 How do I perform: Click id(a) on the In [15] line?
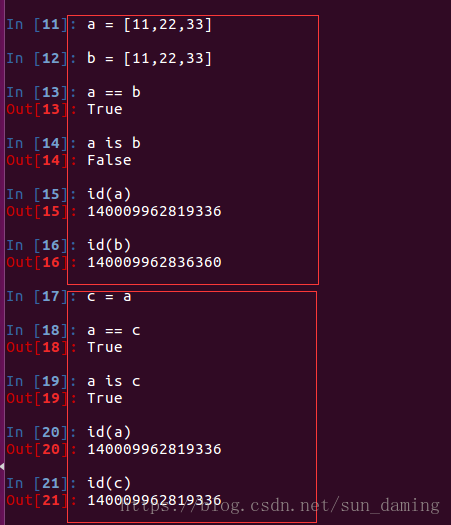(109, 195)
